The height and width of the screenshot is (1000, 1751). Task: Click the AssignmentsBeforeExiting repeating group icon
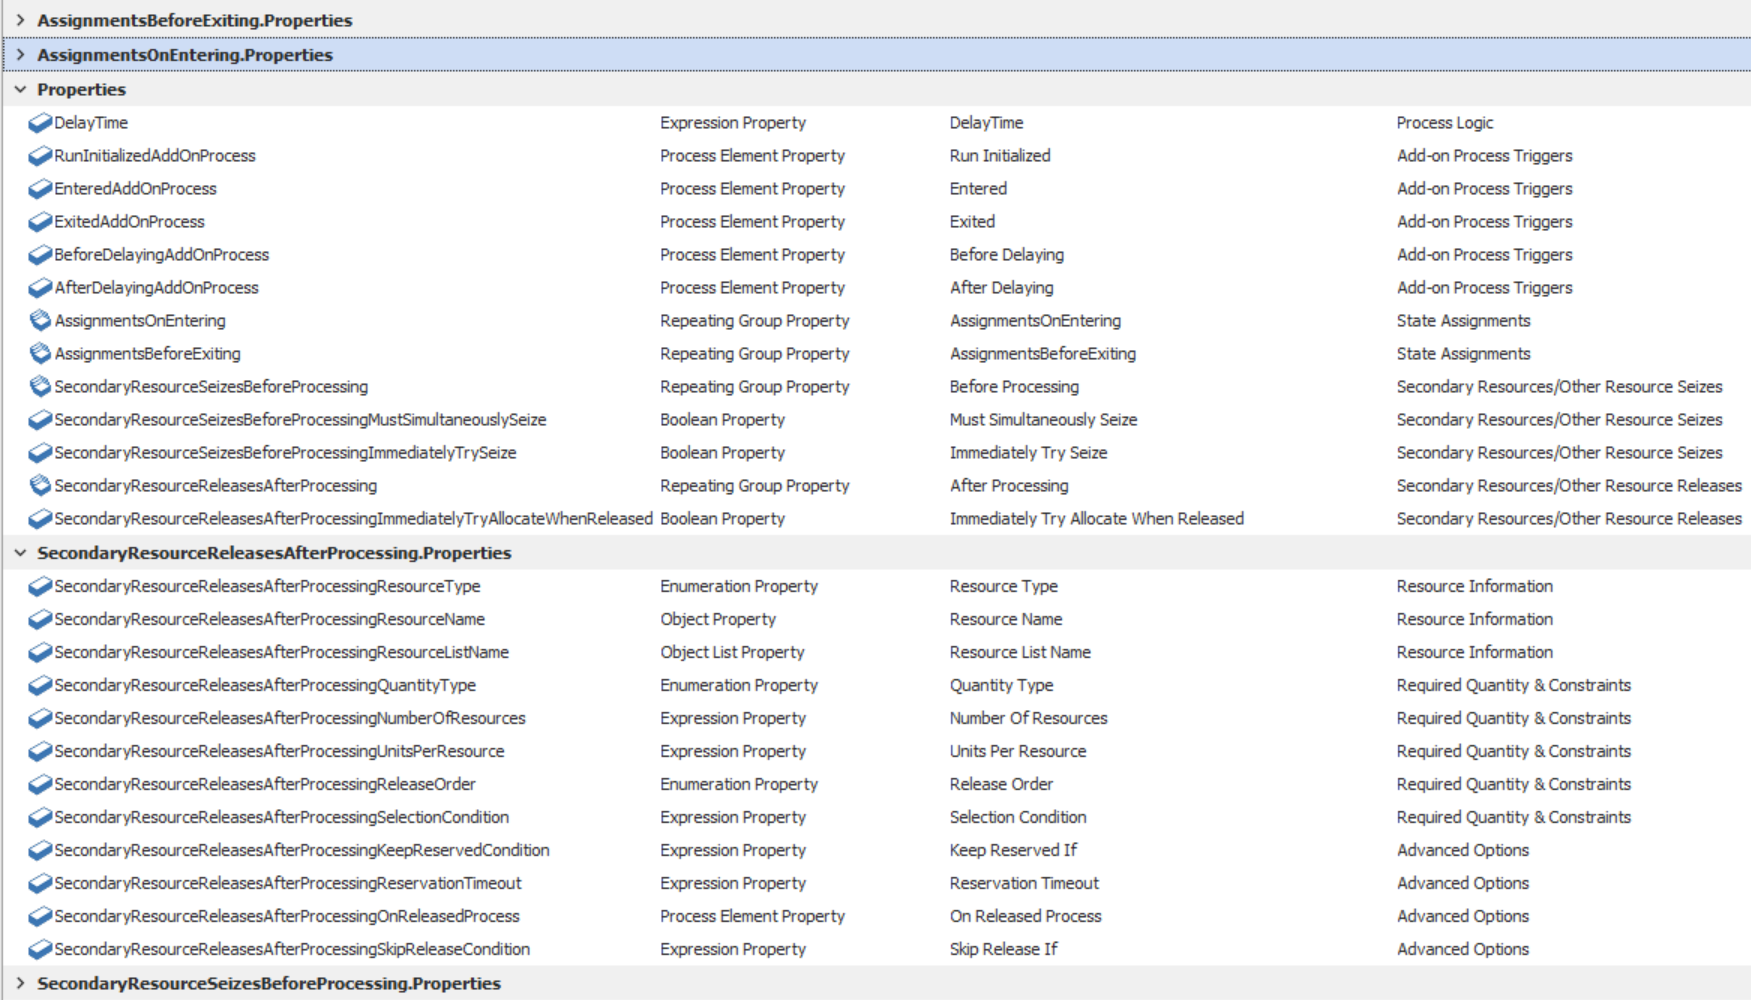coord(40,354)
